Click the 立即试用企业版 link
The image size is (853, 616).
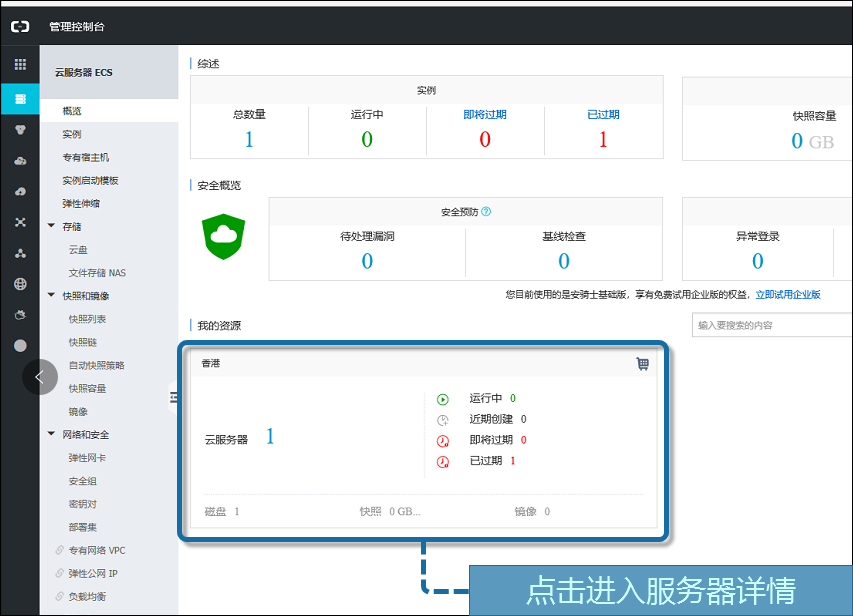pos(787,295)
